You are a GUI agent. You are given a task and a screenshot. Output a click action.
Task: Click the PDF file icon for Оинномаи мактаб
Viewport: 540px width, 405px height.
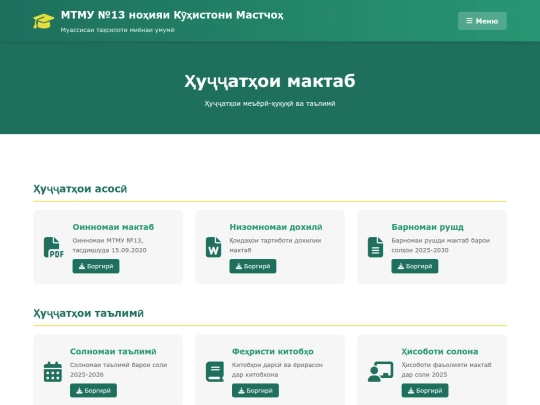pos(53,247)
